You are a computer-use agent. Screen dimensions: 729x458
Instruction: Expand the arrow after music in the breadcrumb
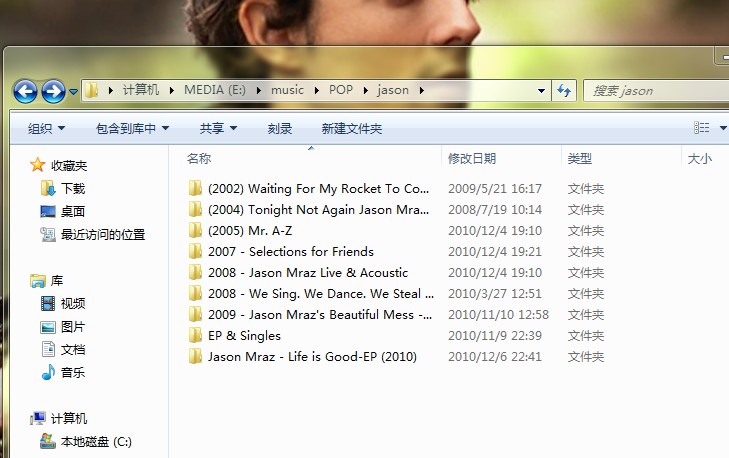pos(317,90)
